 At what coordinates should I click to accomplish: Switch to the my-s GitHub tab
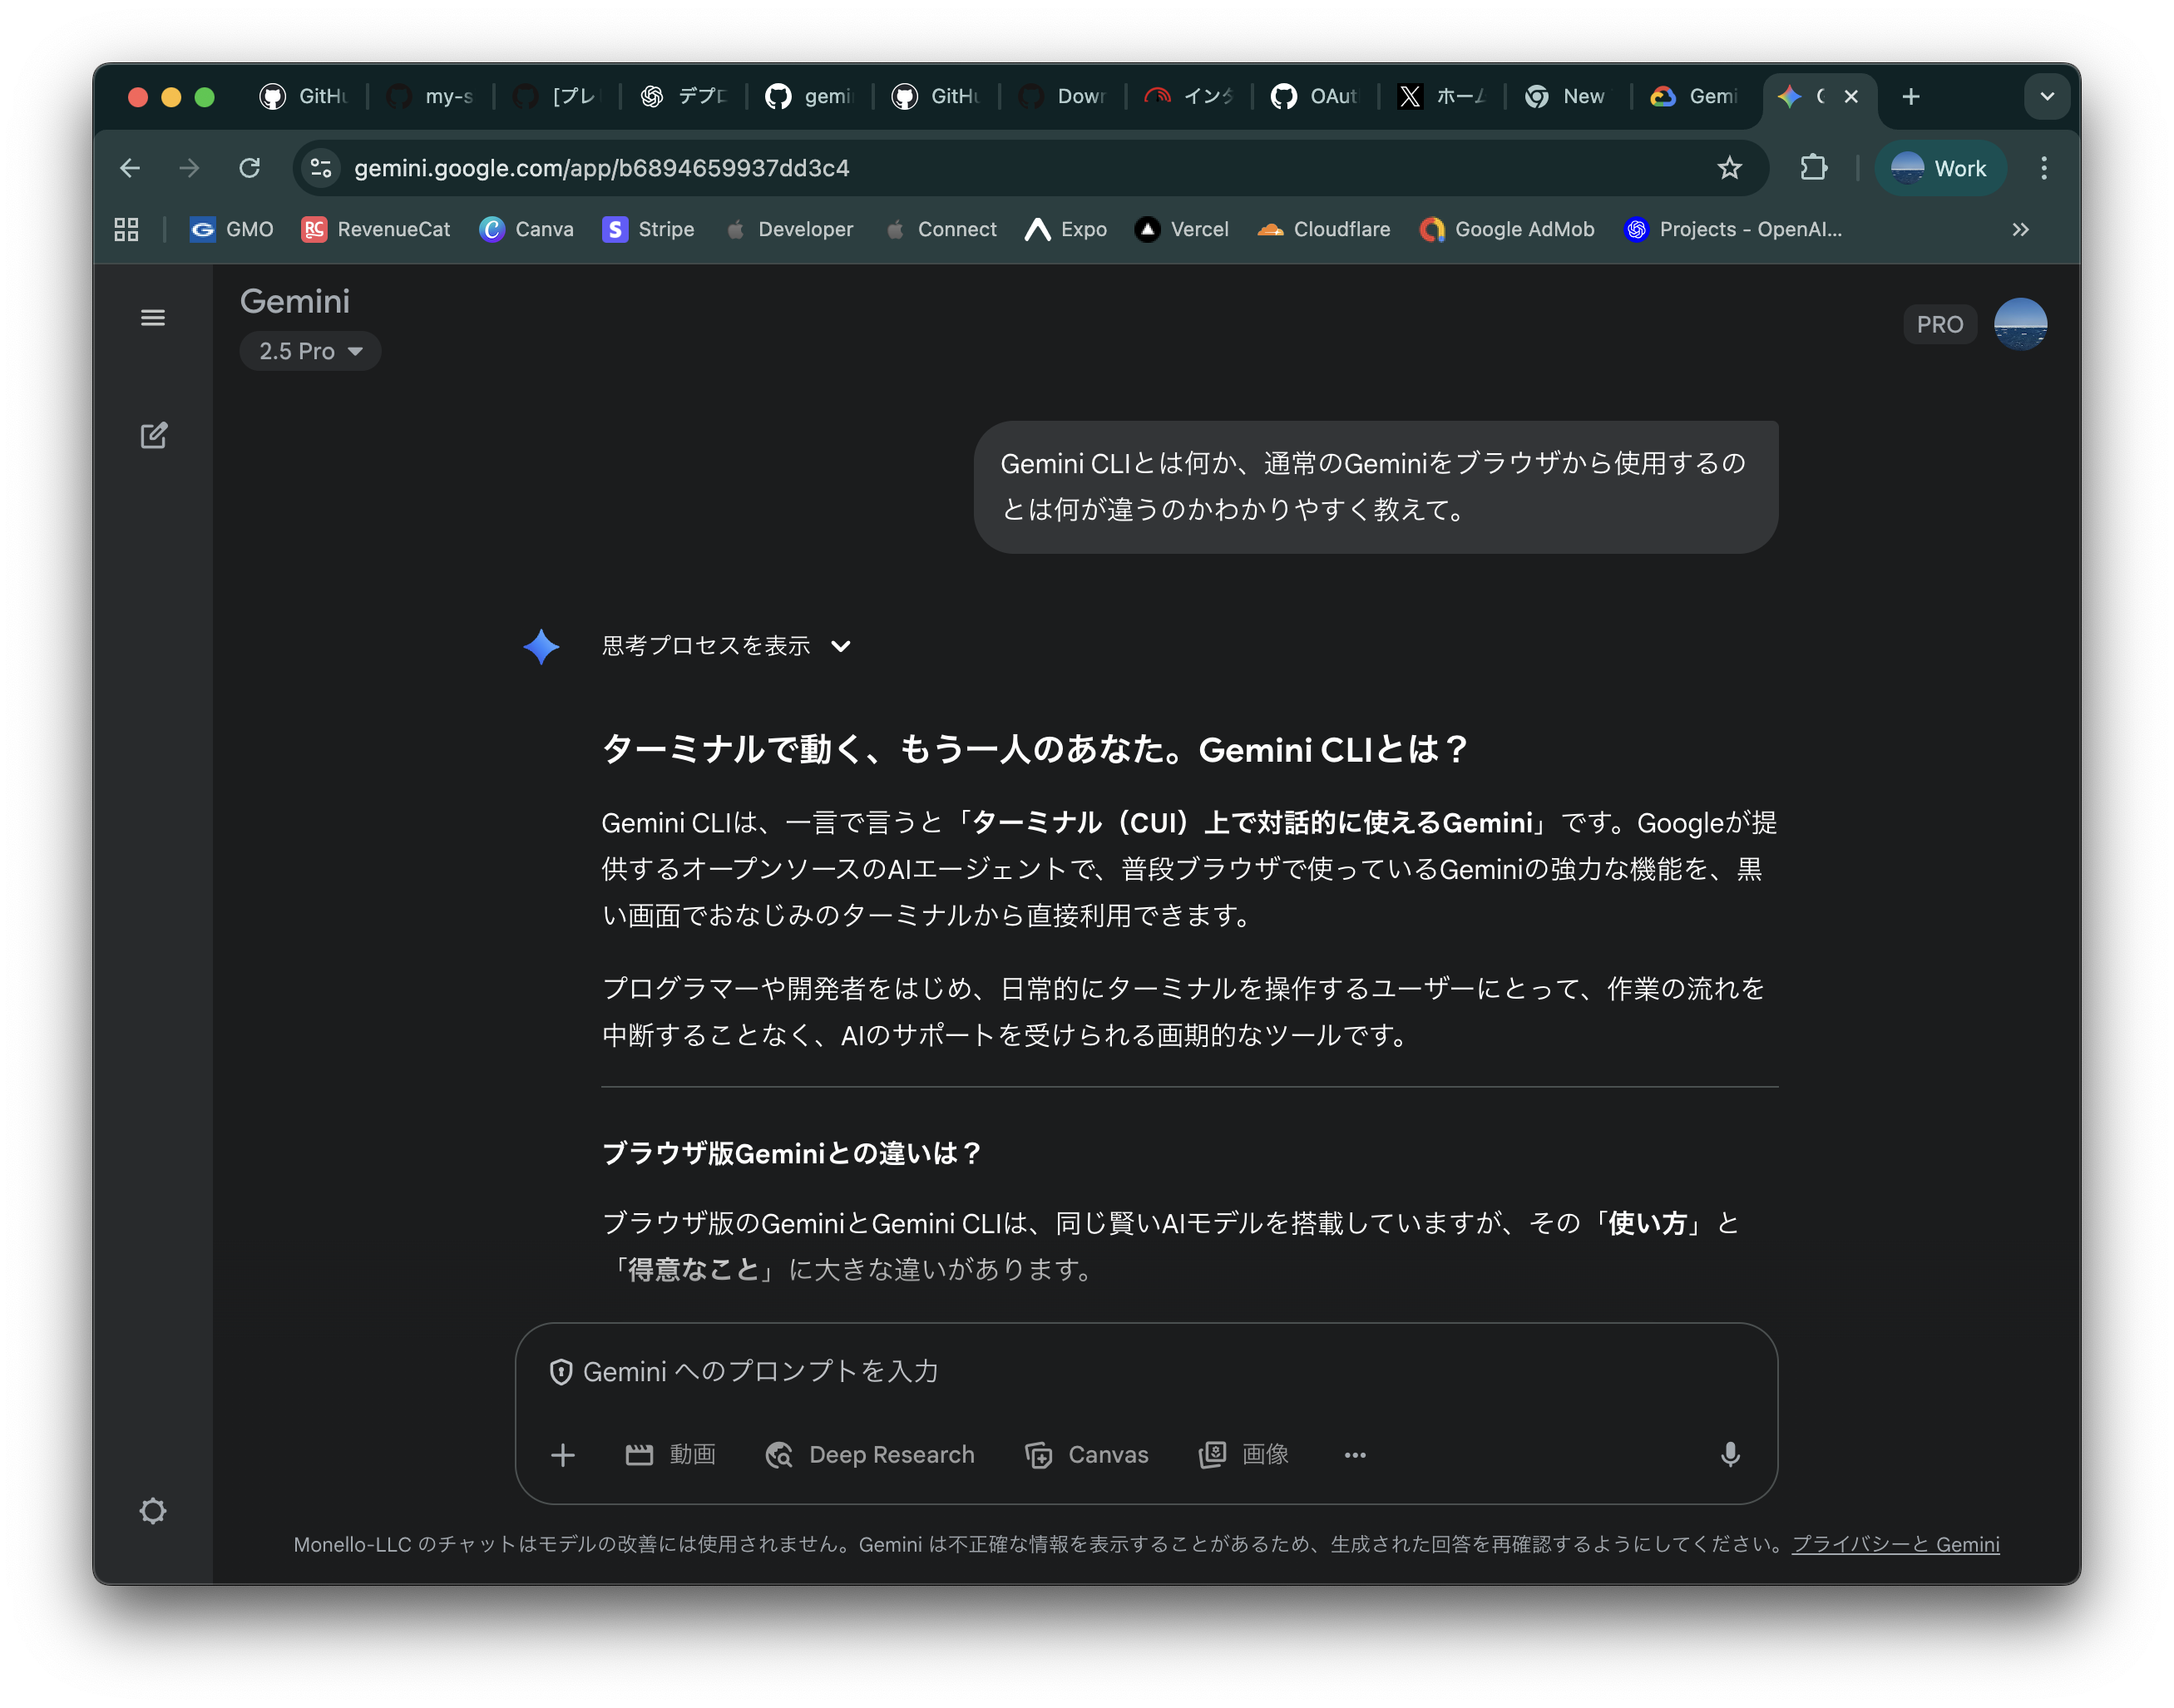point(431,96)
